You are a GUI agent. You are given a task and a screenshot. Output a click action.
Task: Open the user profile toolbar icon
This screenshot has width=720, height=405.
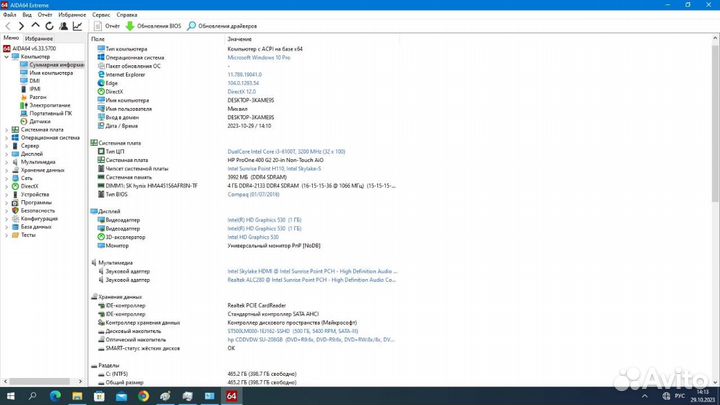(x=63, y=26)
